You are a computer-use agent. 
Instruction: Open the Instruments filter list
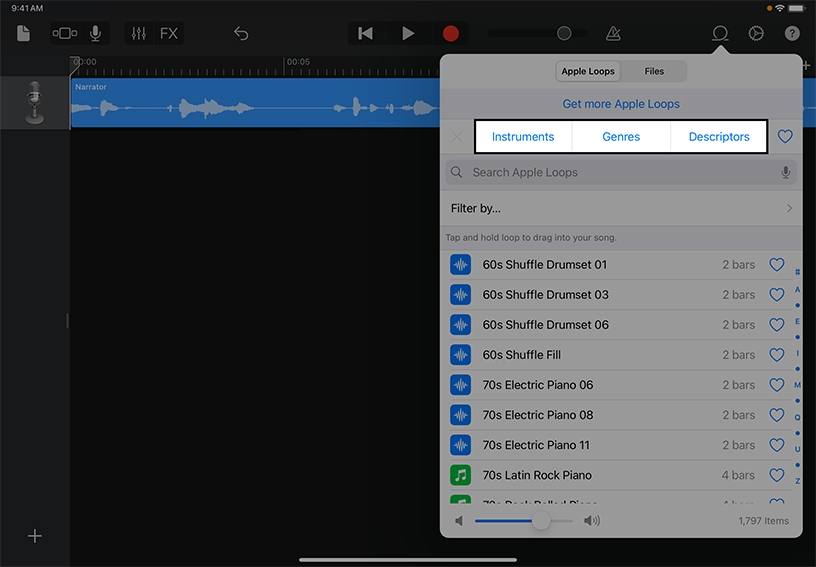[x=523, y=137]
